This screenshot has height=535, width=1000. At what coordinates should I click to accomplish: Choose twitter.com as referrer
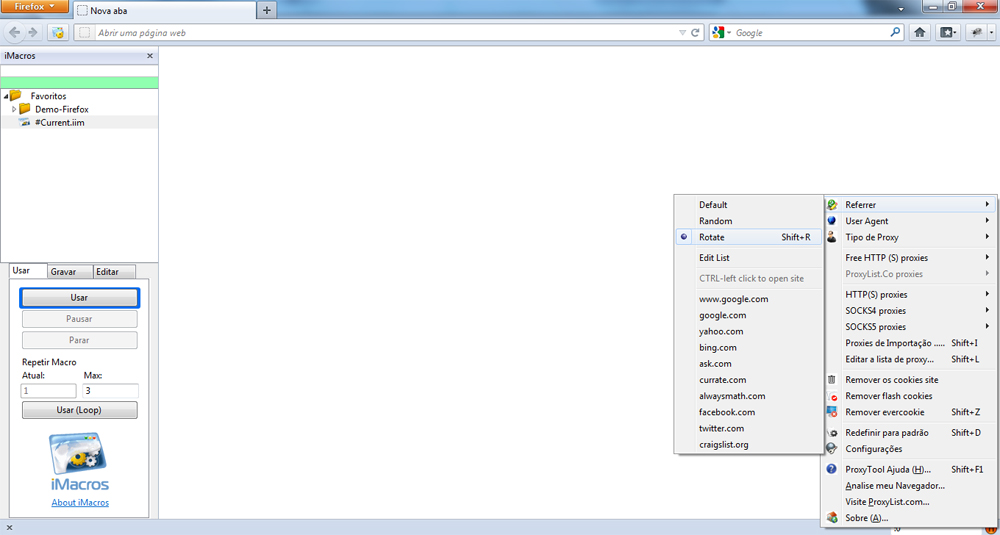749,429
